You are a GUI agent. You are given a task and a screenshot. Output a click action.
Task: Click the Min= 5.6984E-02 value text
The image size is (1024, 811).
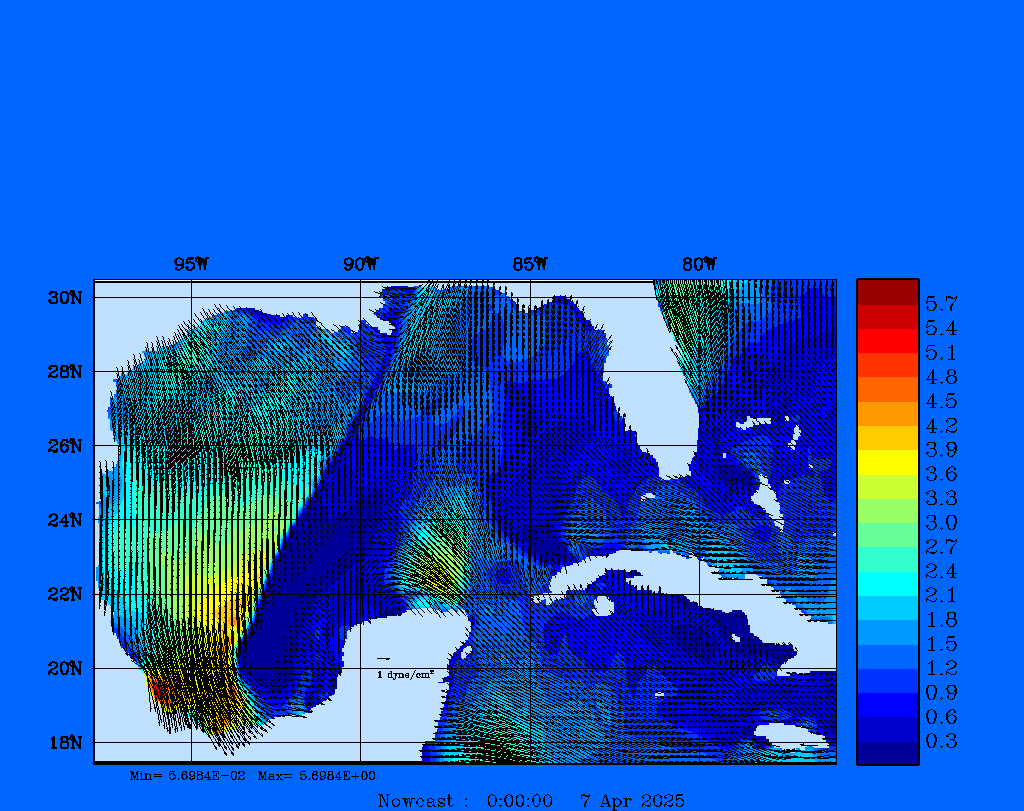(187, 776)
